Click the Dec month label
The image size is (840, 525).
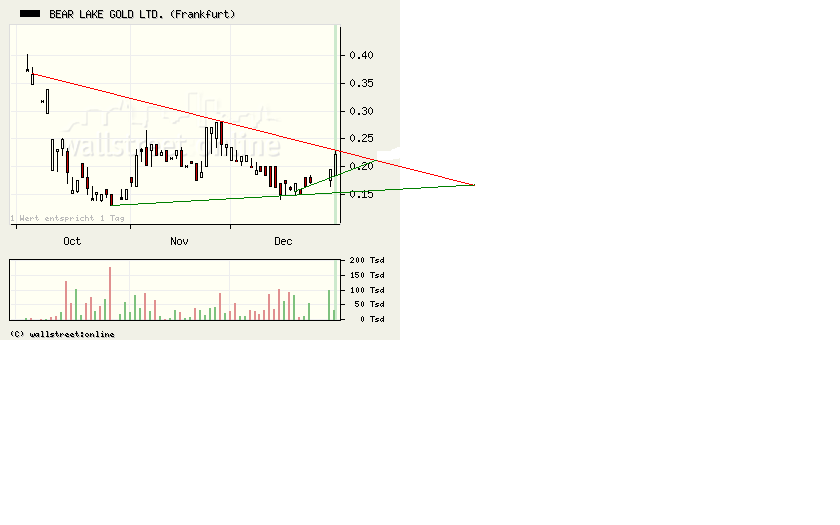pos(283,241)
